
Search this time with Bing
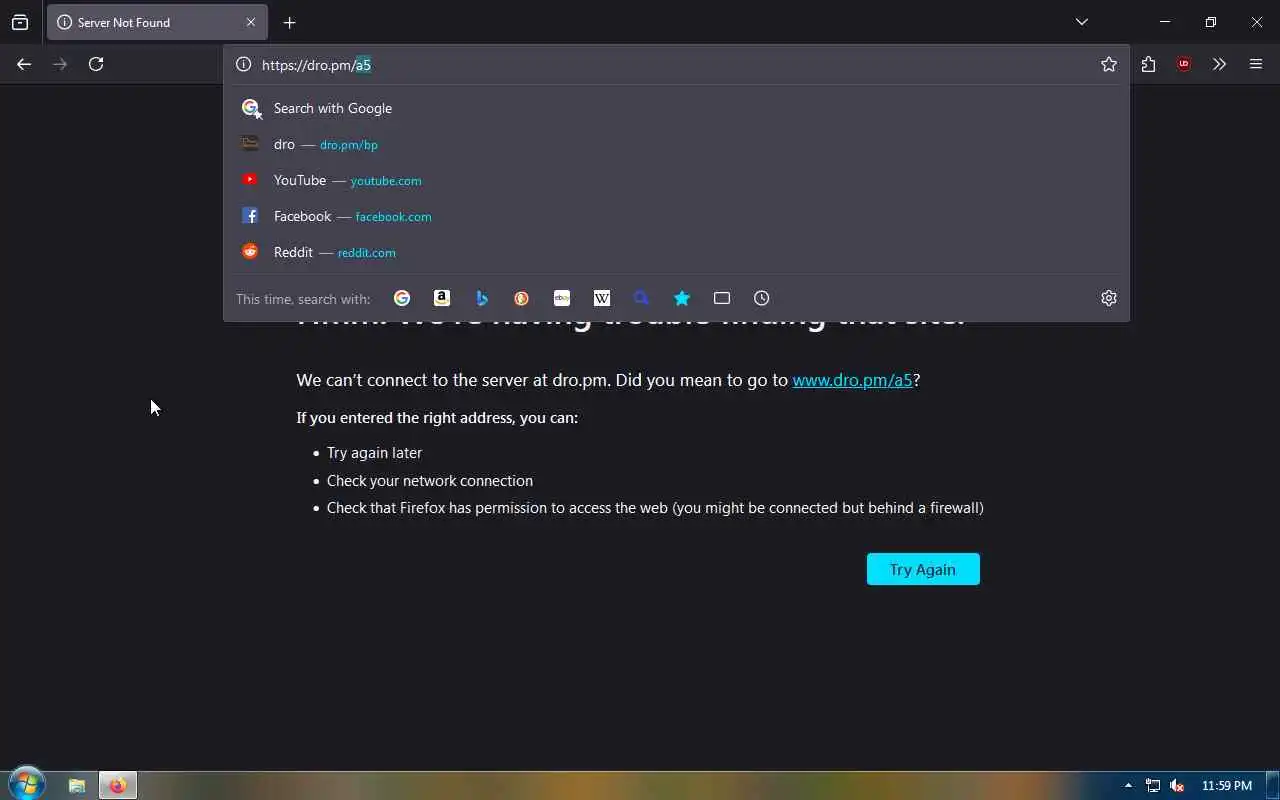tap(482, 298)
